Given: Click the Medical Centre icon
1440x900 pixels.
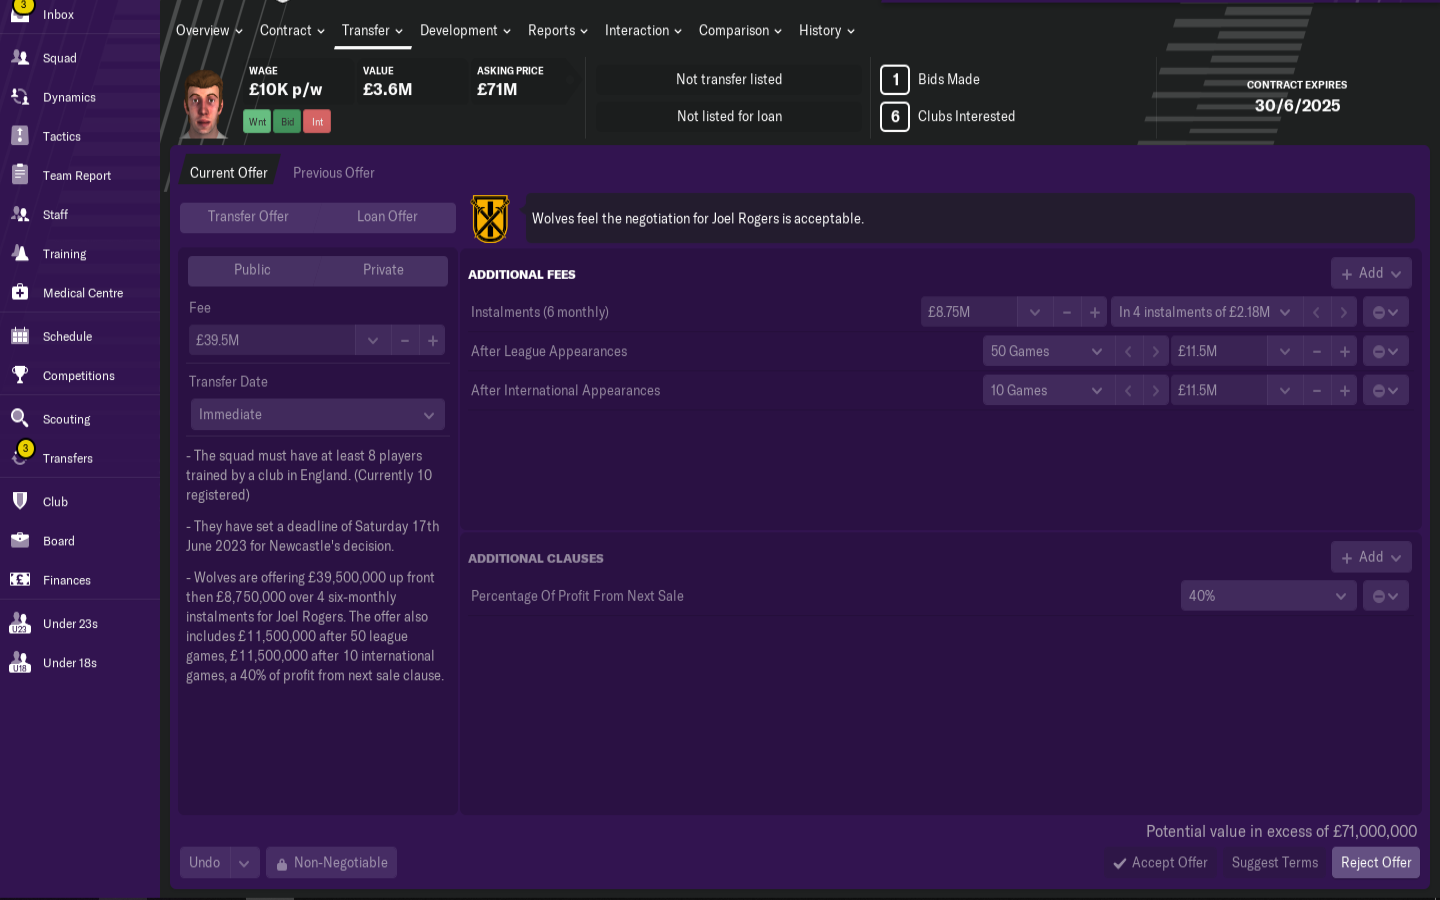Looking at the screenshot, I should coord(20,293).
